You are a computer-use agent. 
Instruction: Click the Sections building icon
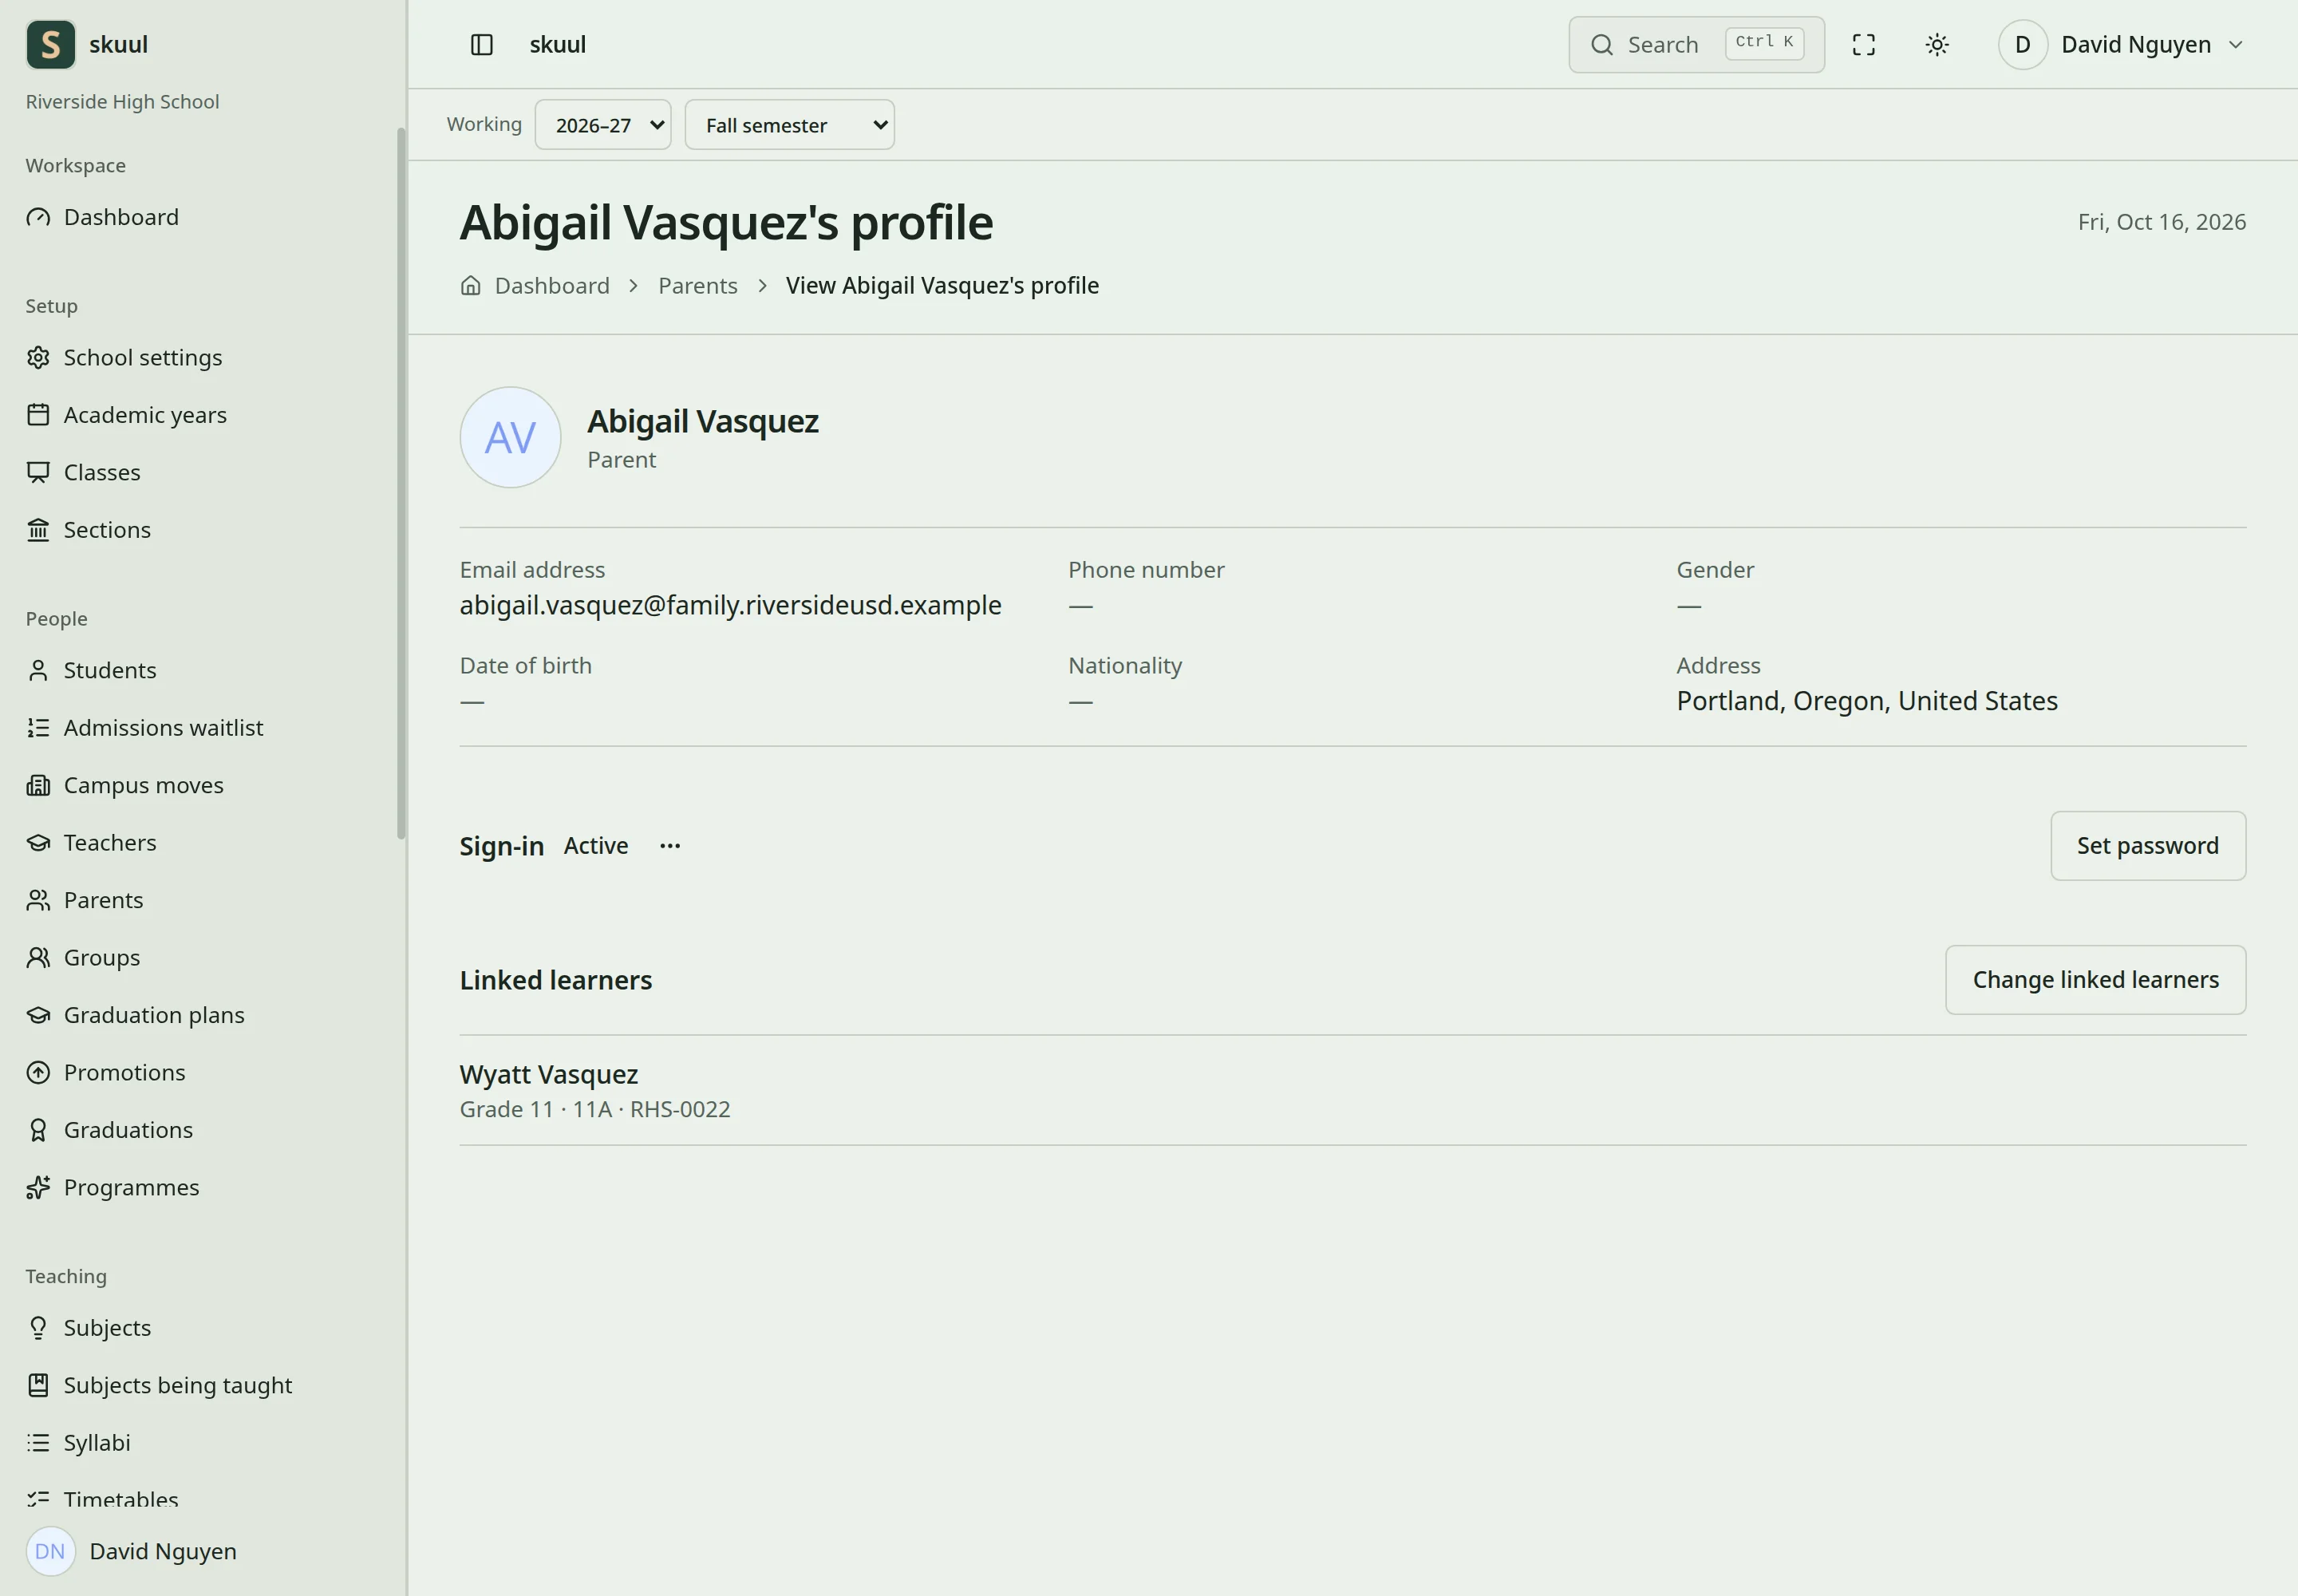(x=38, y=530)
